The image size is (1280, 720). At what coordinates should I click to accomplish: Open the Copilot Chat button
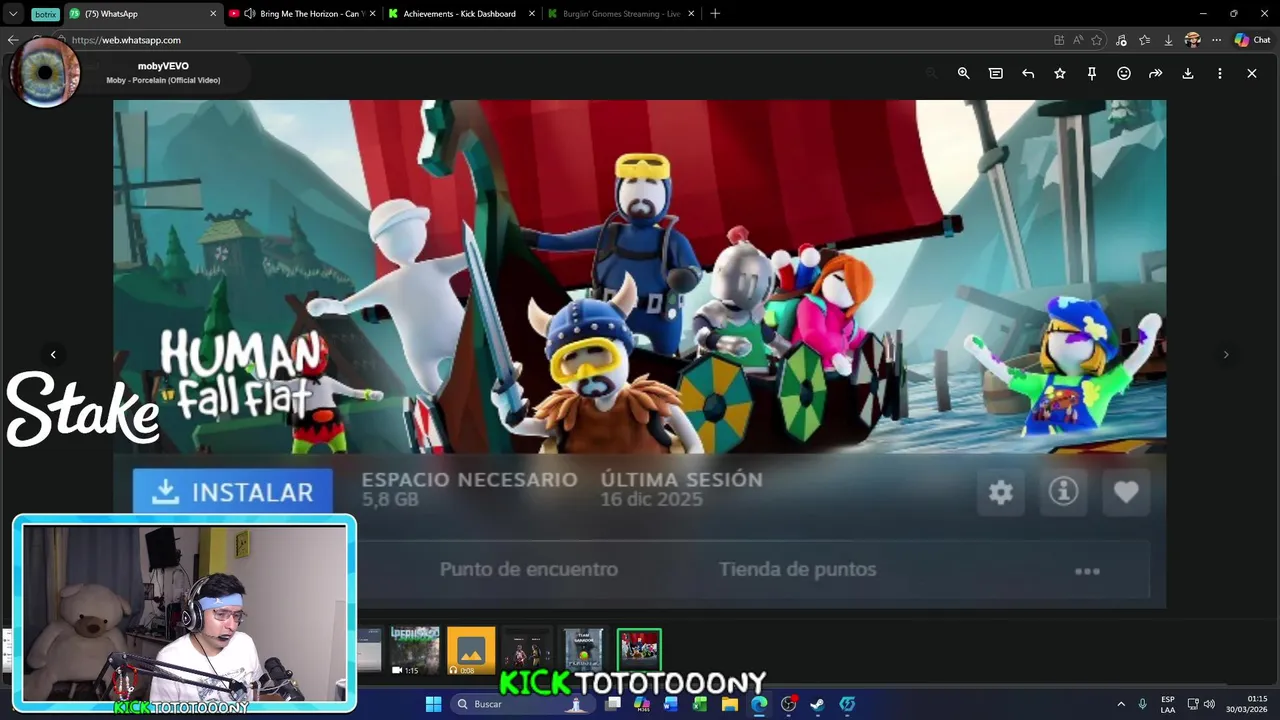click(1253, 40)
